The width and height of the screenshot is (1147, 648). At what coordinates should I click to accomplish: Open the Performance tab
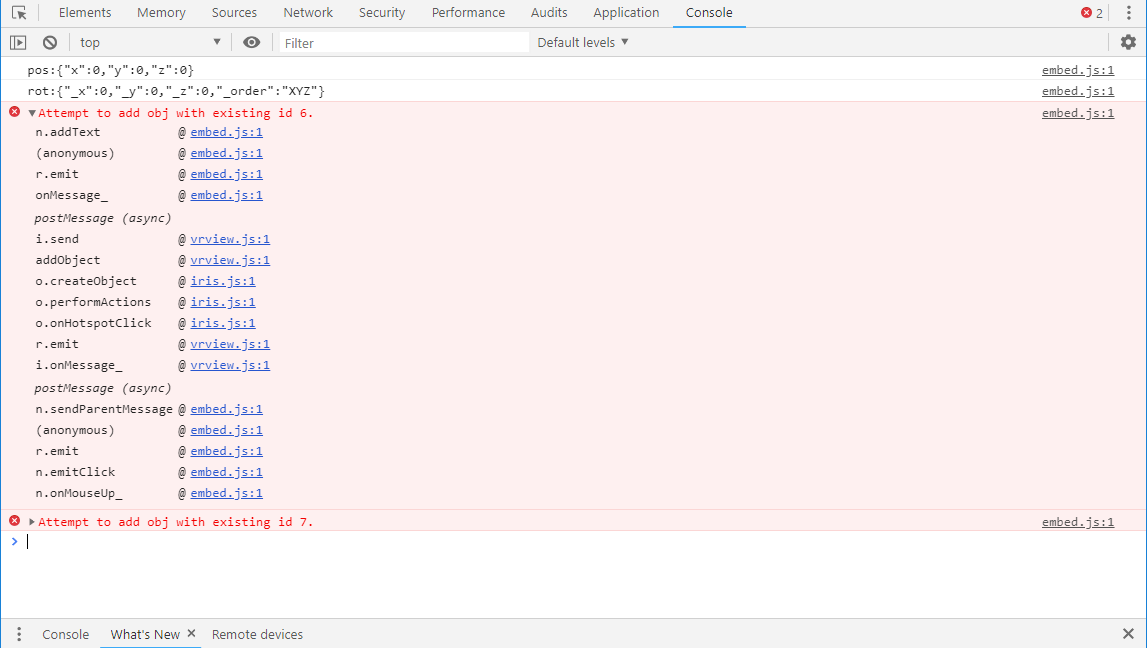[x=468, y=13]
